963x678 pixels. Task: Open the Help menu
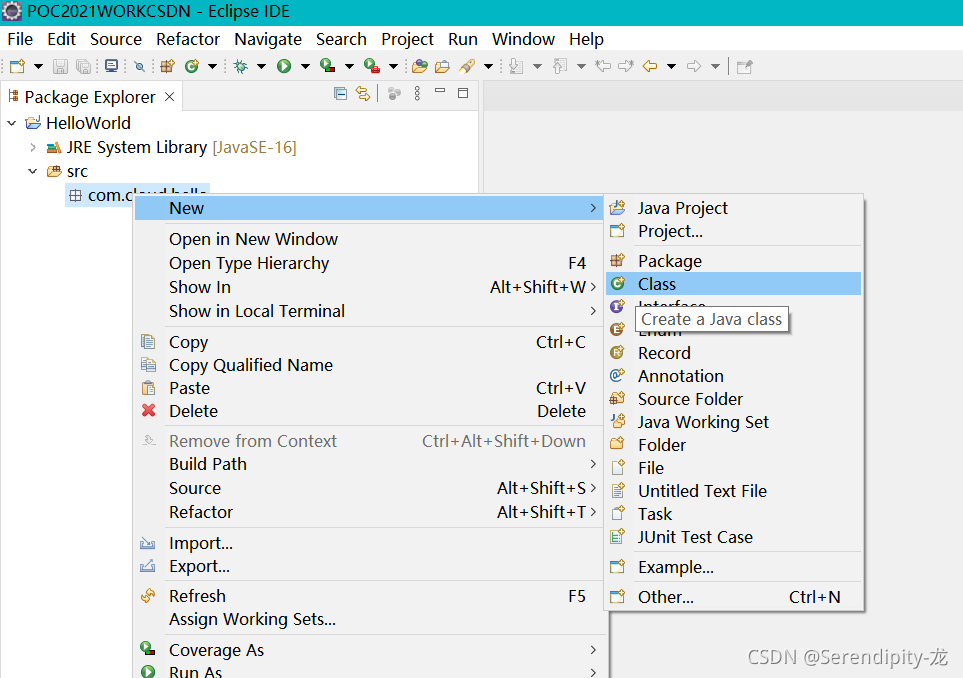(586, 39)
